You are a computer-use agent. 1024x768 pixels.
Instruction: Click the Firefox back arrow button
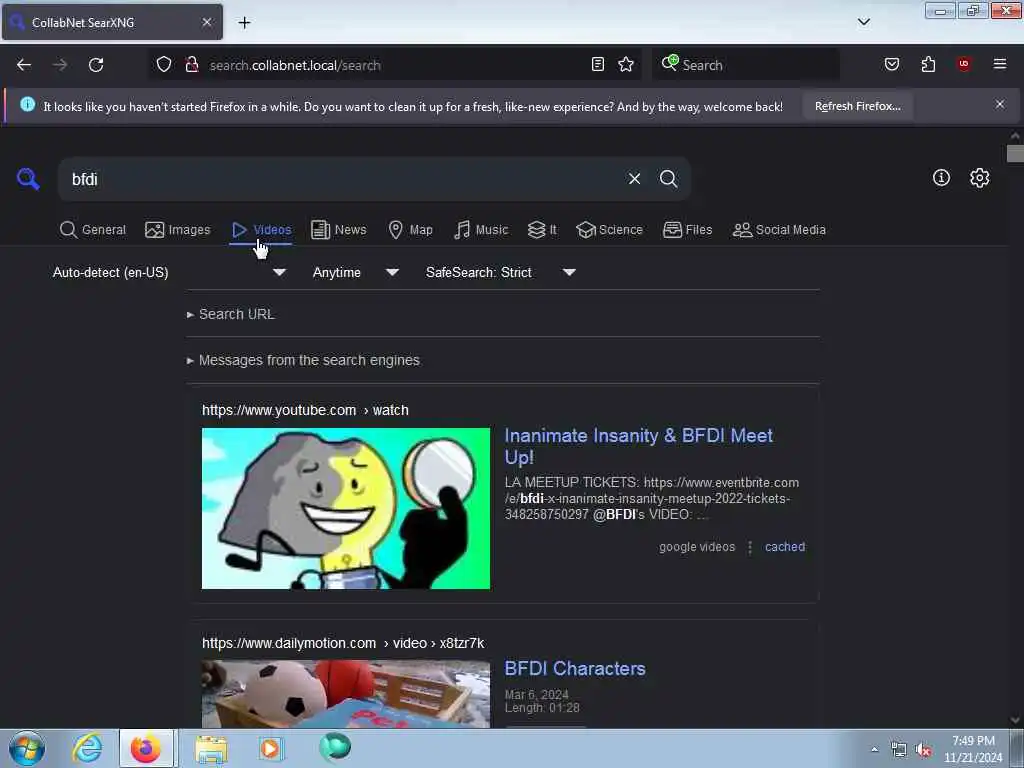[24, 65]
